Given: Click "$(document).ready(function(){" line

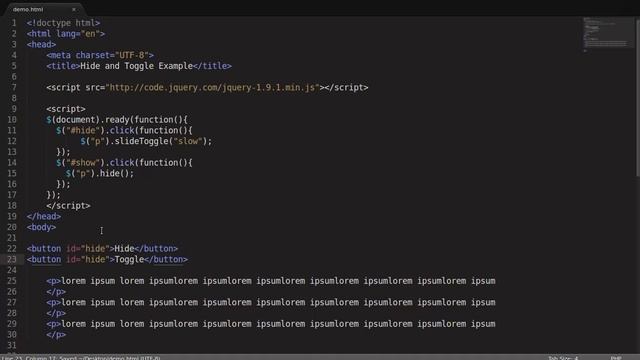Looking at the screenshot, I should [x=117, y=120].
